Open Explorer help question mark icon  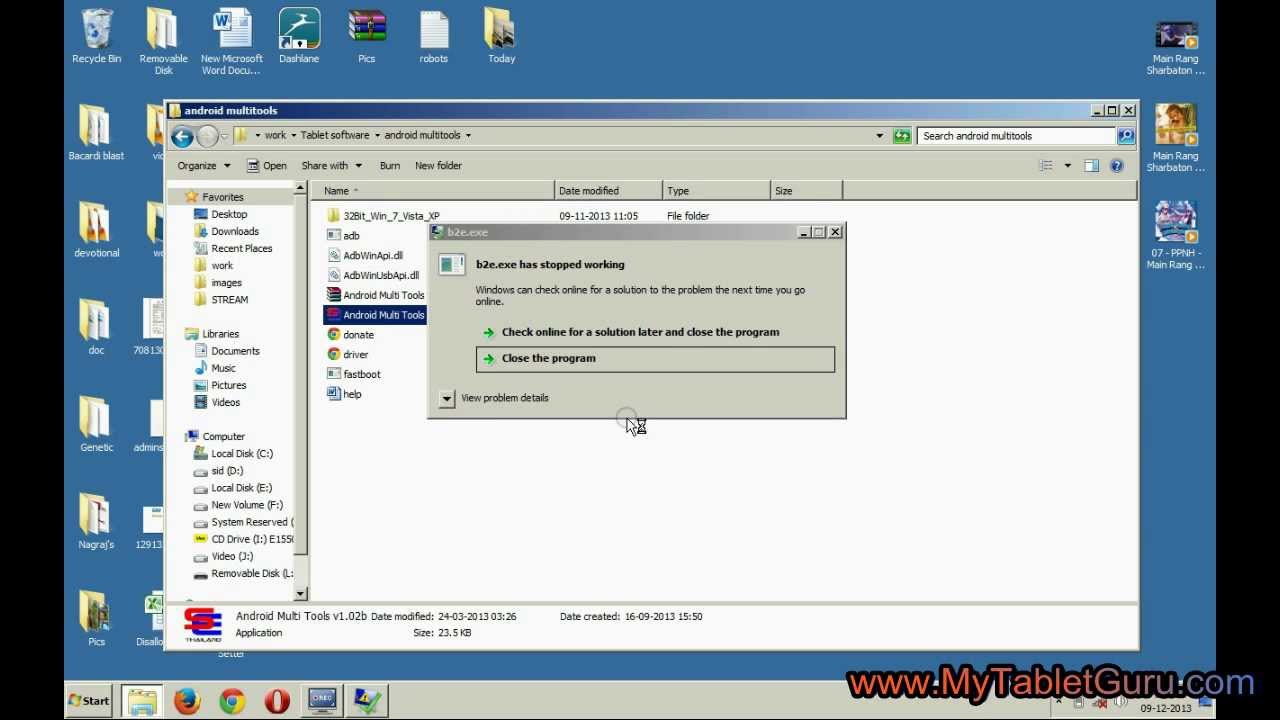[1117, 166]
